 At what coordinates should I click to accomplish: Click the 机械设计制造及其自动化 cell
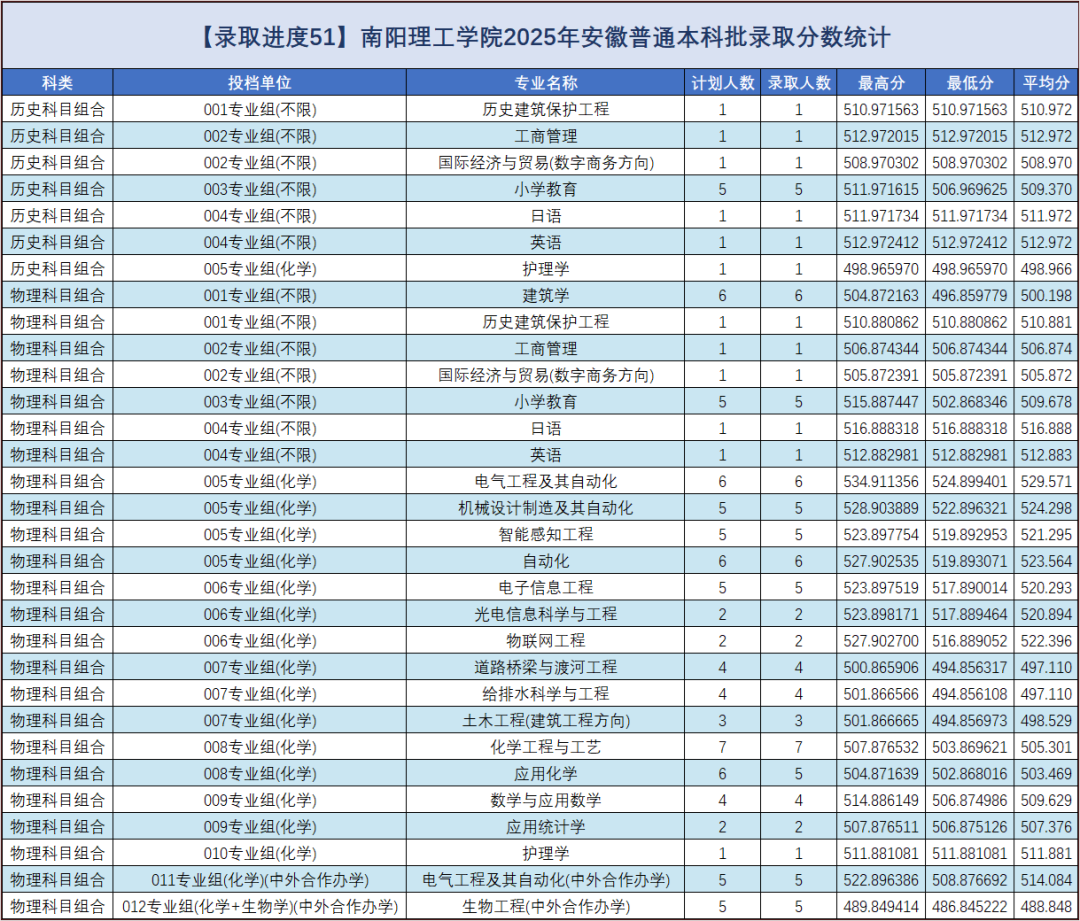point(546,508)
